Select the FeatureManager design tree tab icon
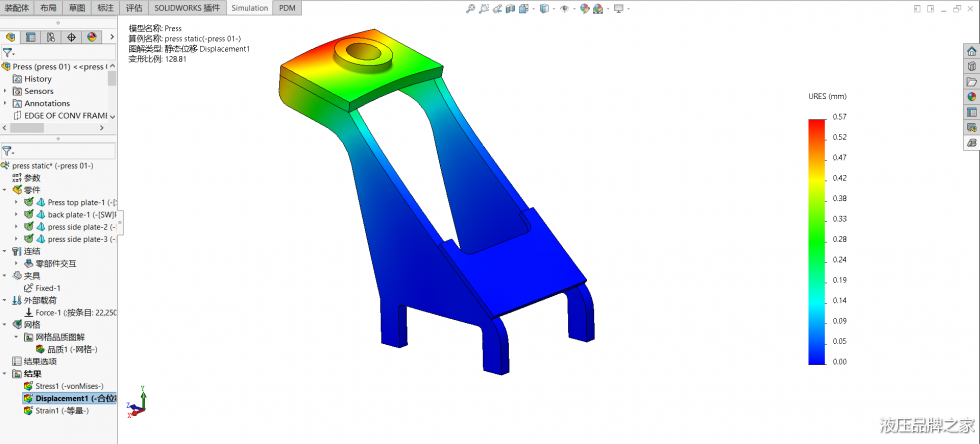The width and height of the screenshot is (980, 444). (x=11, y=37)
